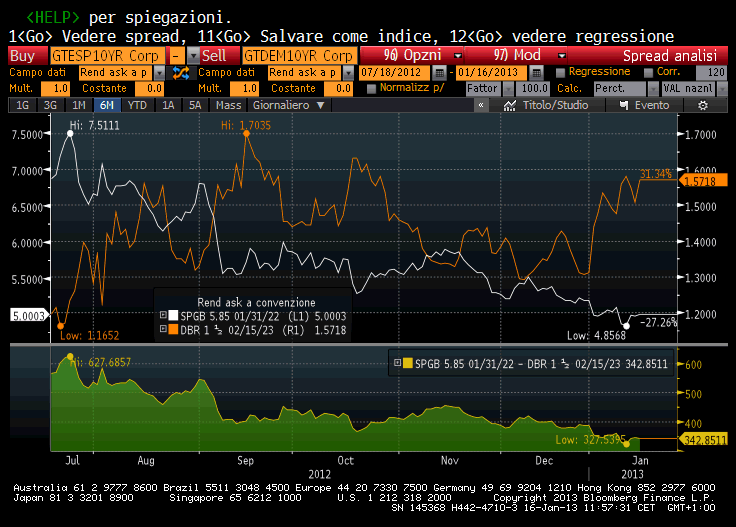Image resolution: width=736 pixels, height=527 pixels.
Task: Click the swap securities arrows icon
Action: pos(181,73)
